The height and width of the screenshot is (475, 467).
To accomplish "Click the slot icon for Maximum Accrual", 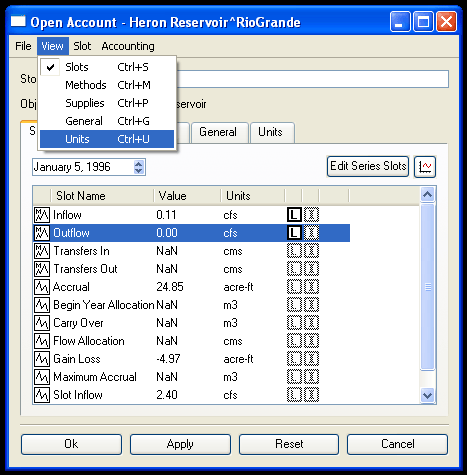I will click(x=42, y=377).
